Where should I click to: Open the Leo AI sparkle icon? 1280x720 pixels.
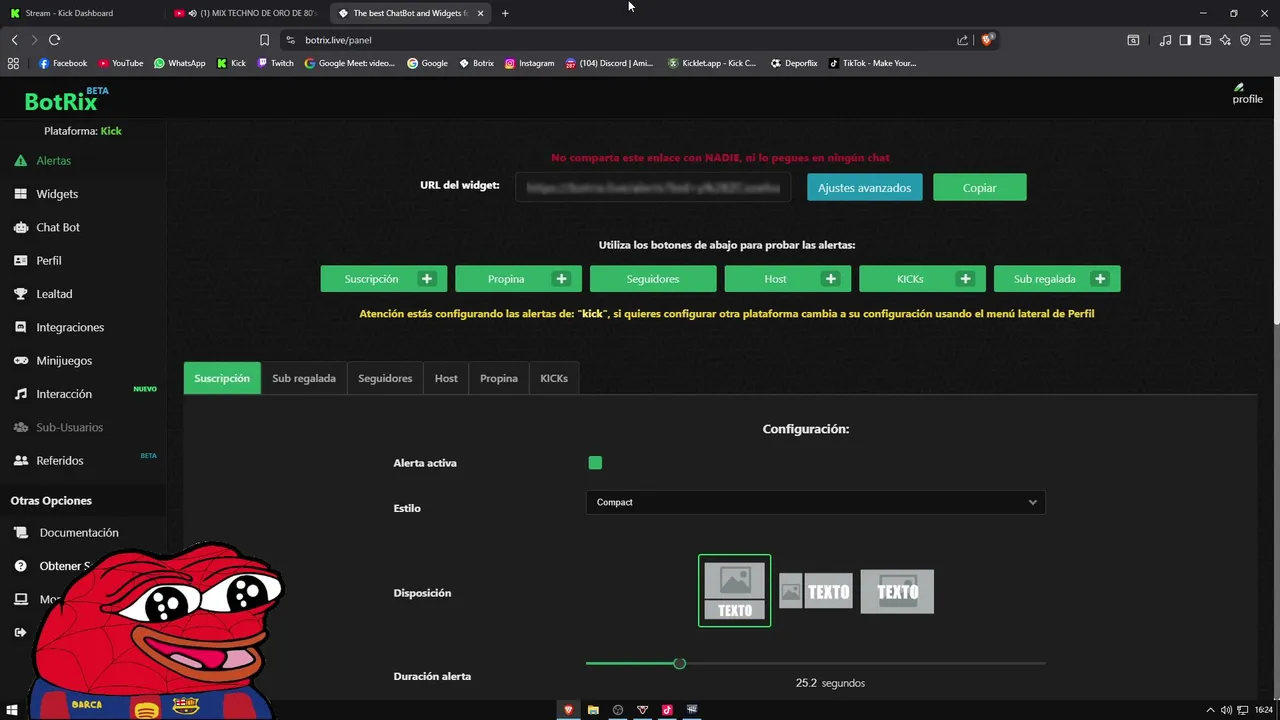[x=1225, y=40]
